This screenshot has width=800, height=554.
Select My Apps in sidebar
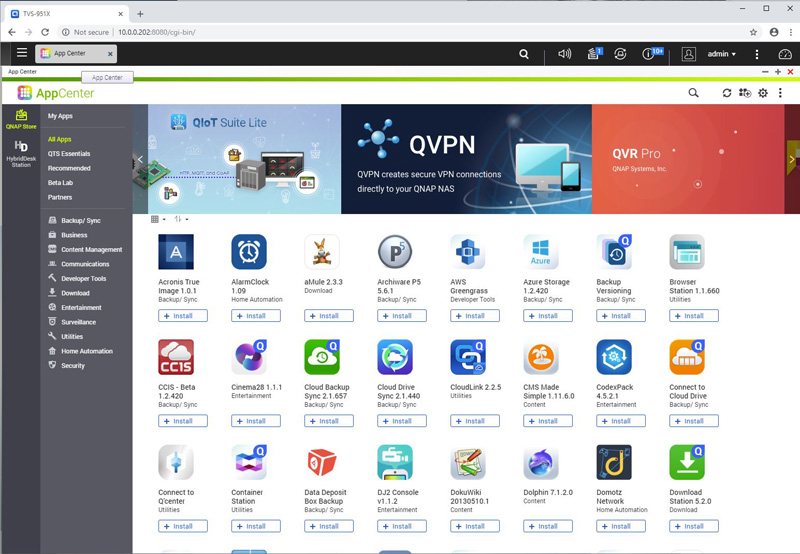(x=60, y=116)
